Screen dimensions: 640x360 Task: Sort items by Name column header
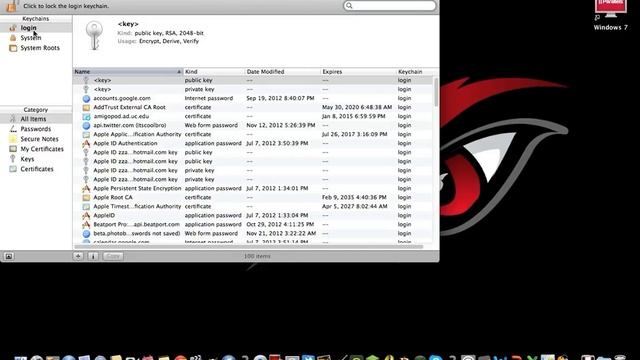click(x=128, y=71)
